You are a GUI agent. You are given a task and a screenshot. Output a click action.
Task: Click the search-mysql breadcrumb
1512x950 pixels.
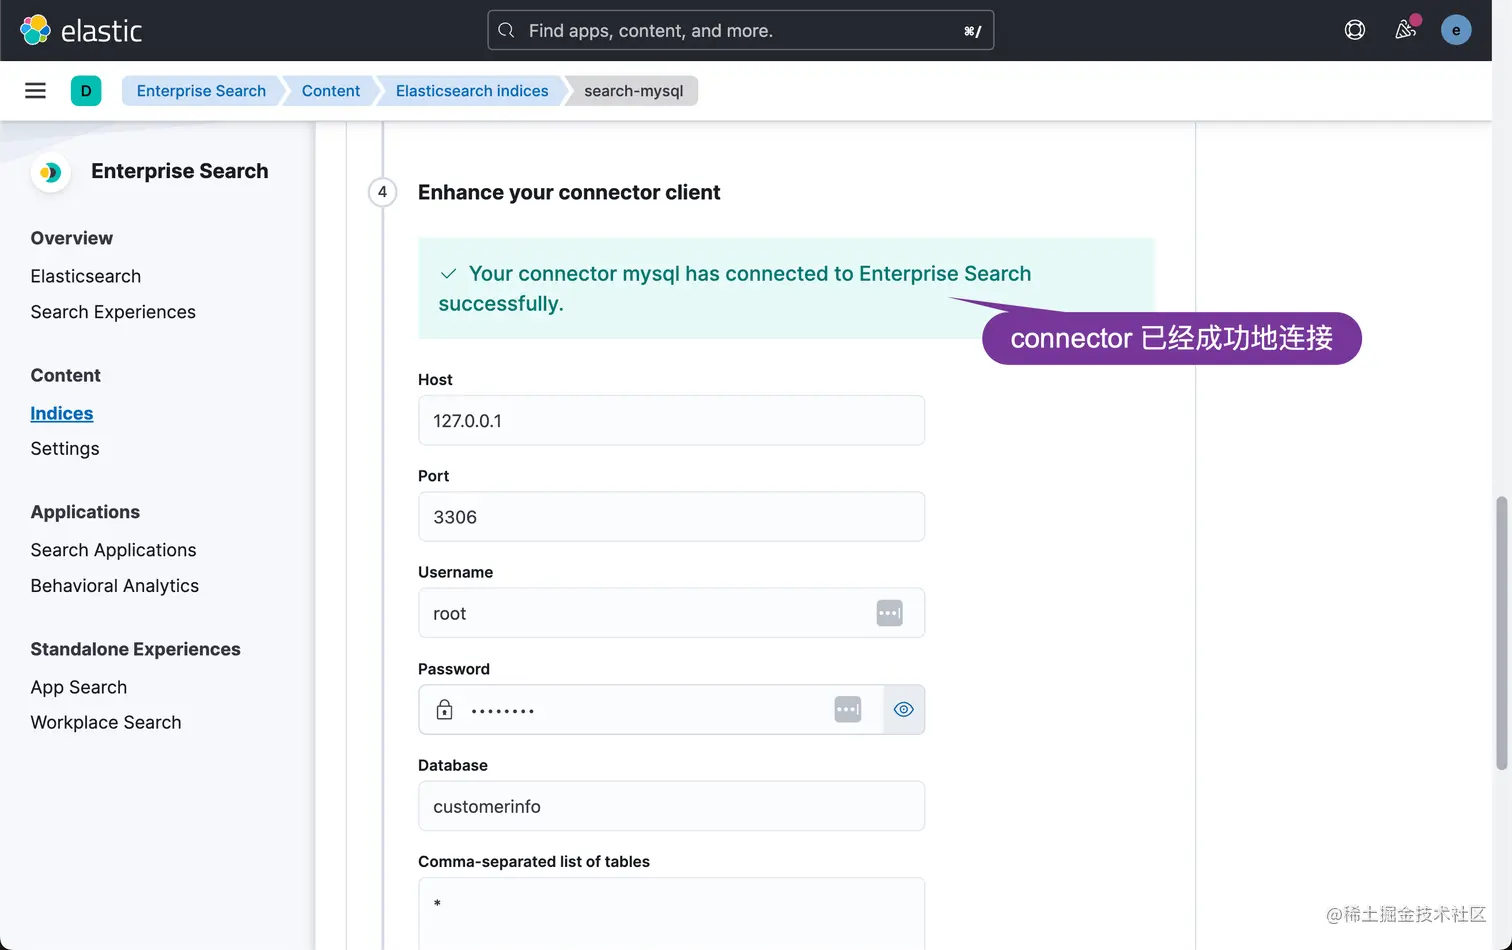click(x=634, y=91)
